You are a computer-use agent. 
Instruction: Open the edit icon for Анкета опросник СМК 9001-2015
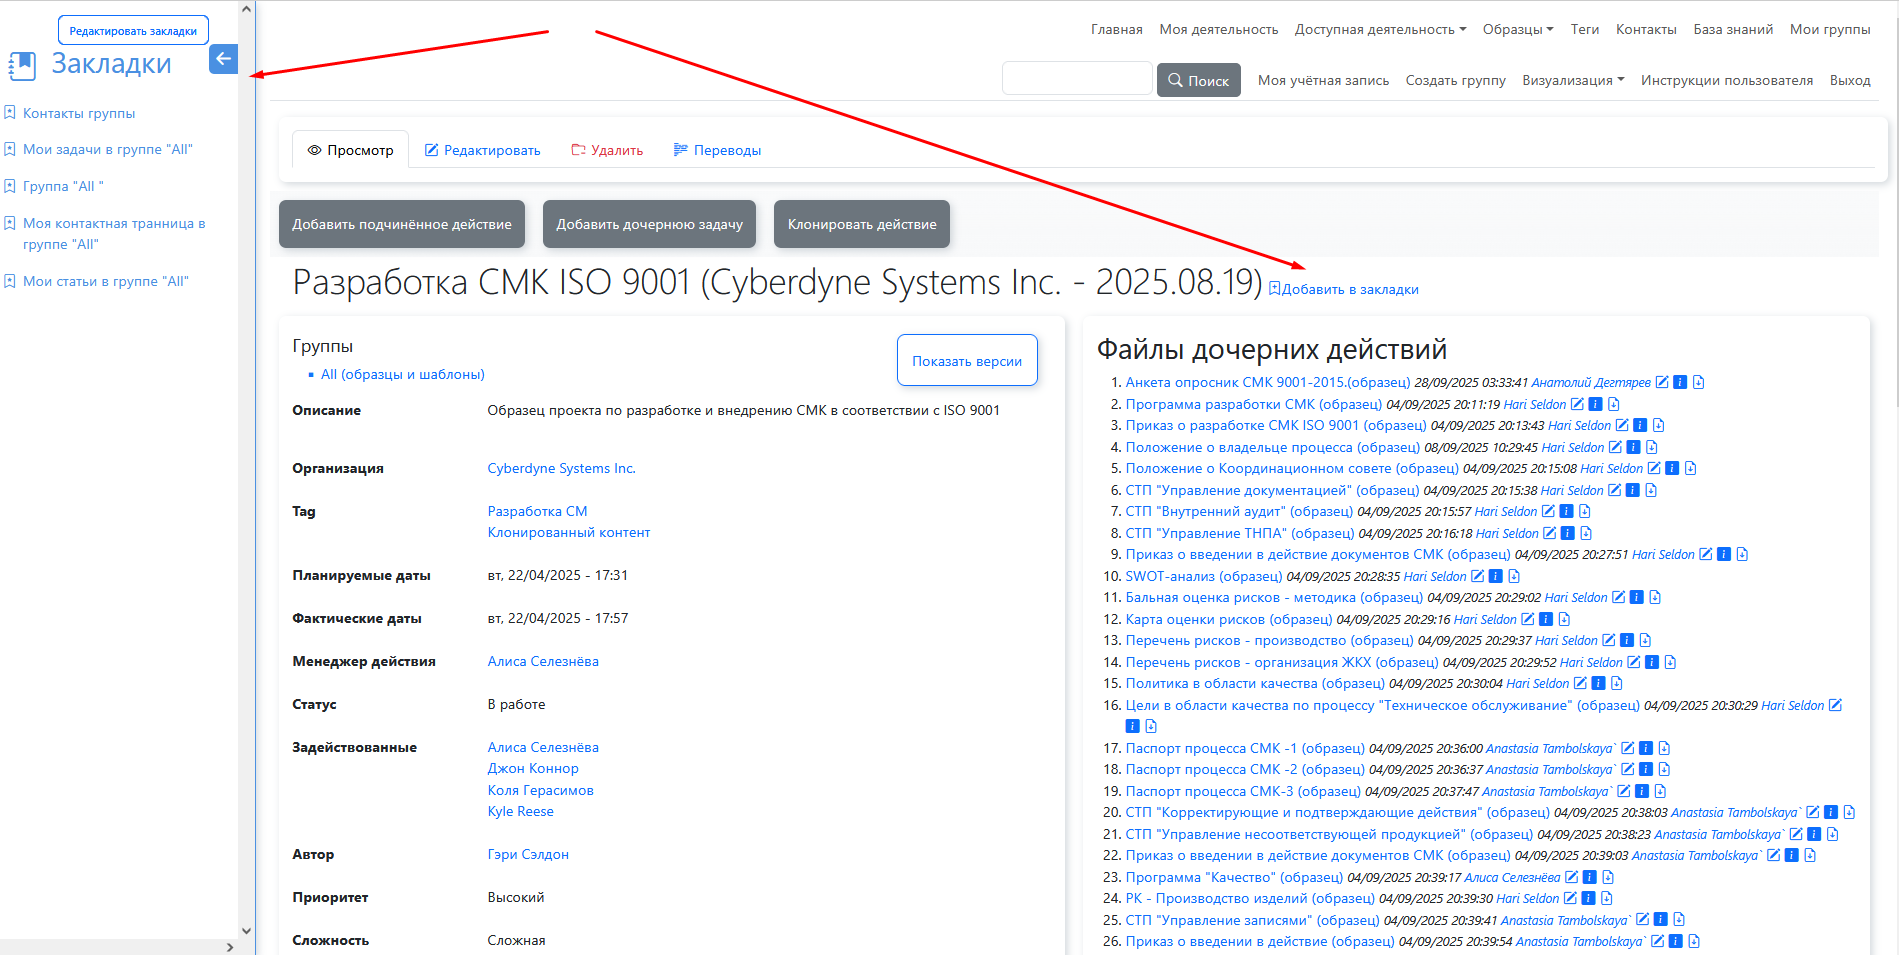[x=1662, y=381]
